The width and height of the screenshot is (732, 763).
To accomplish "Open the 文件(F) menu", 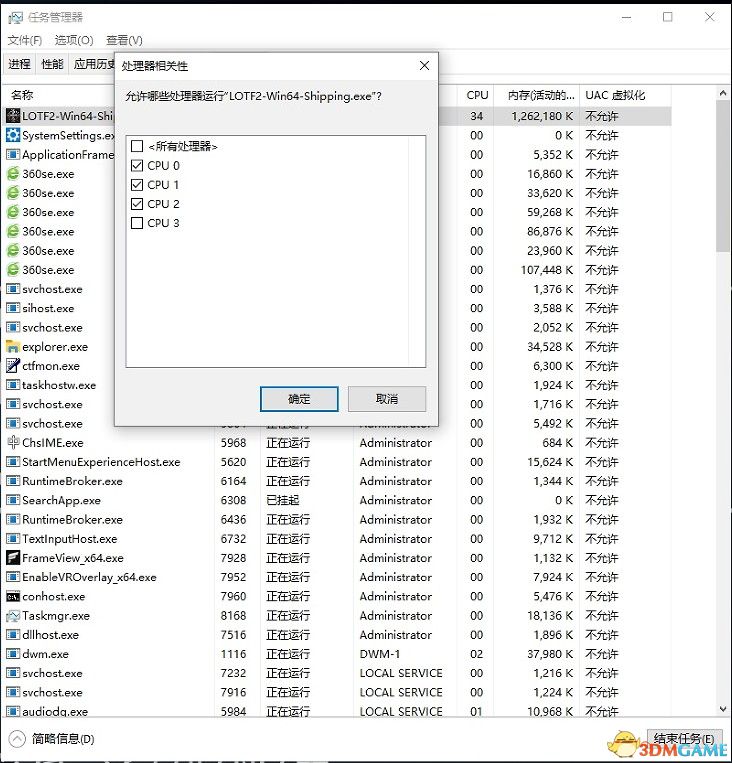I will (25, 40).
